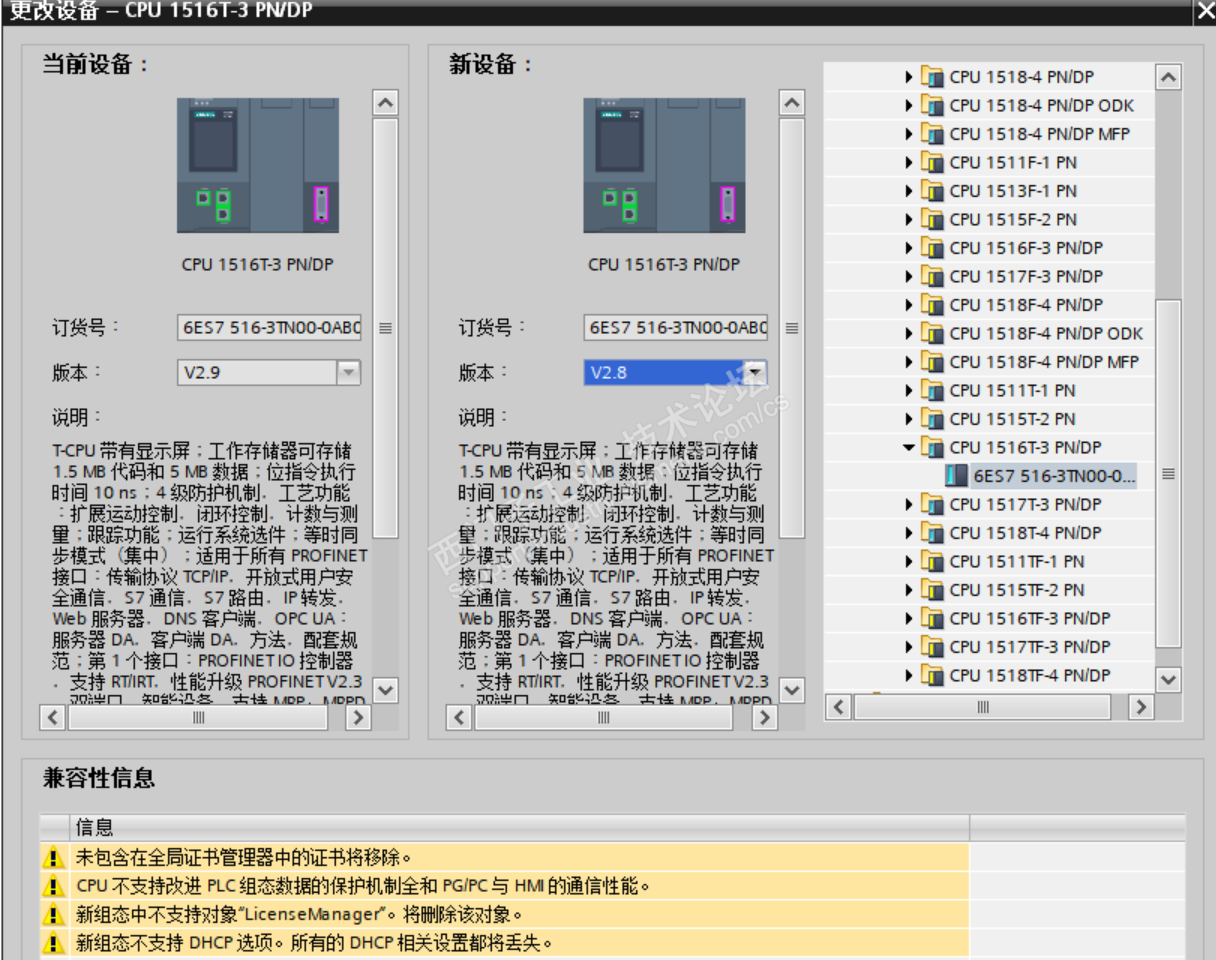Image resolution: width=1216 pixels, height=960 pixels.
Task: Click the CPU 1517F-3 PN/DP folder icon
Action: (932, 276)
